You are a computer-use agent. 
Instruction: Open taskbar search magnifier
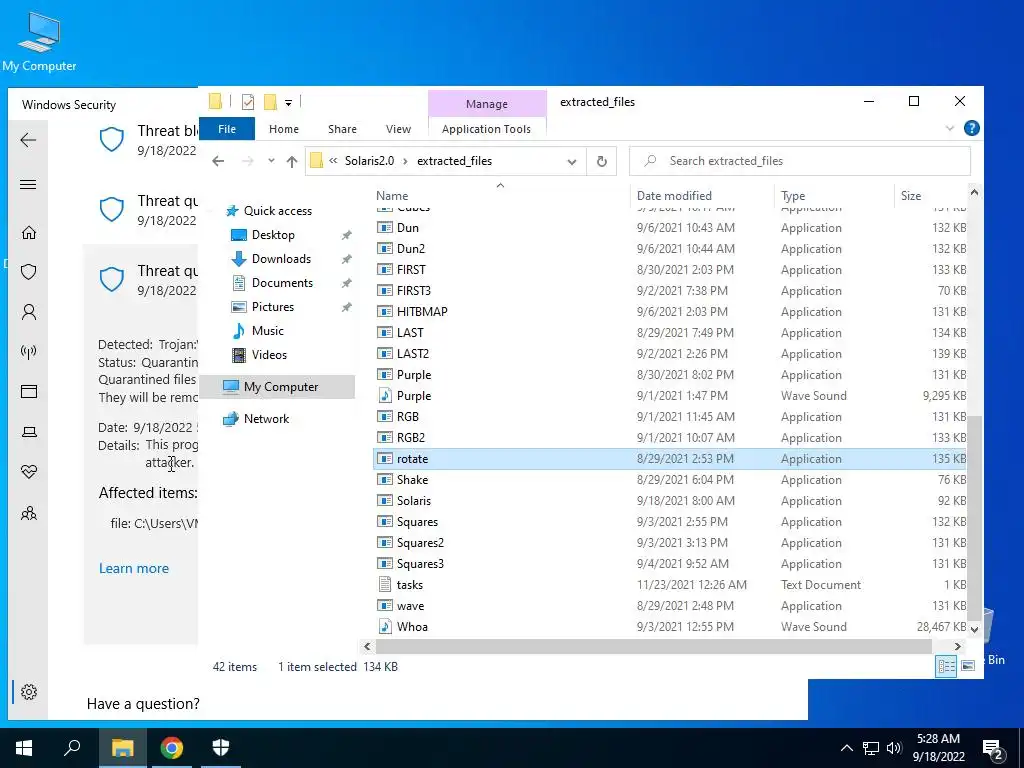(72, 748)
